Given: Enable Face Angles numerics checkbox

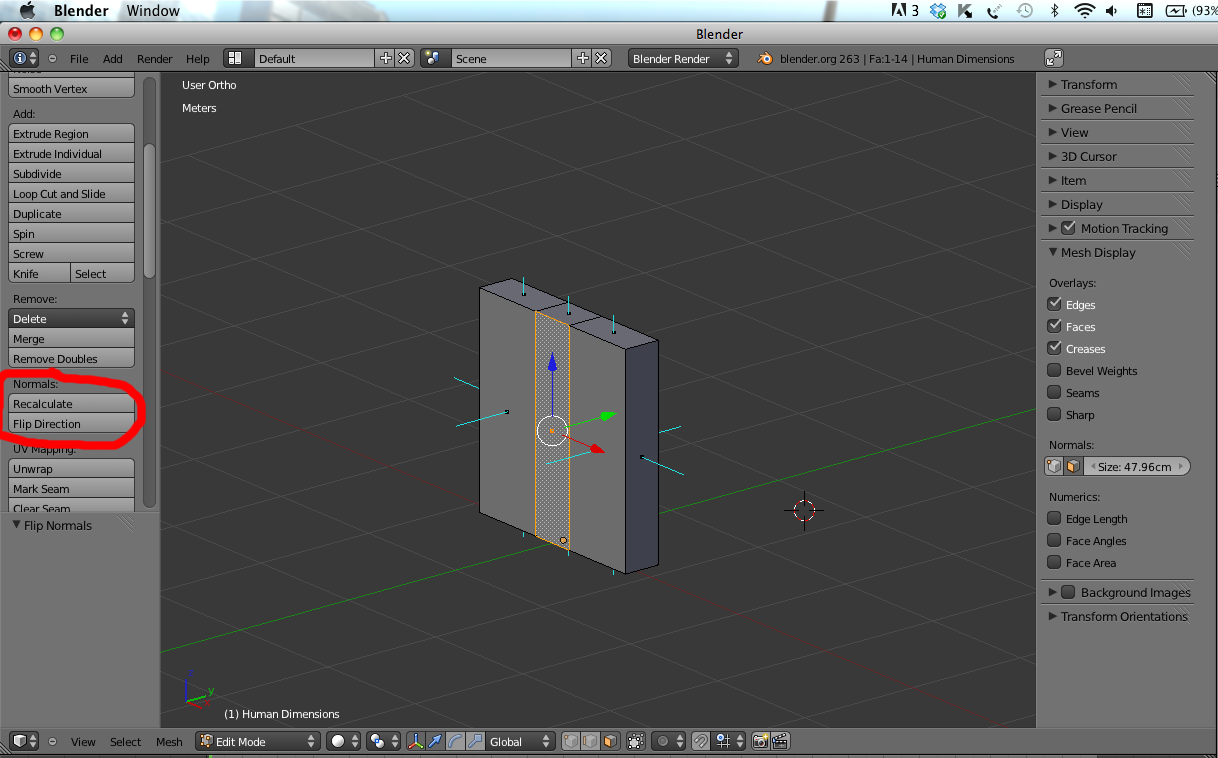Looking at the screenshot, I should (x=1054, y=540).
